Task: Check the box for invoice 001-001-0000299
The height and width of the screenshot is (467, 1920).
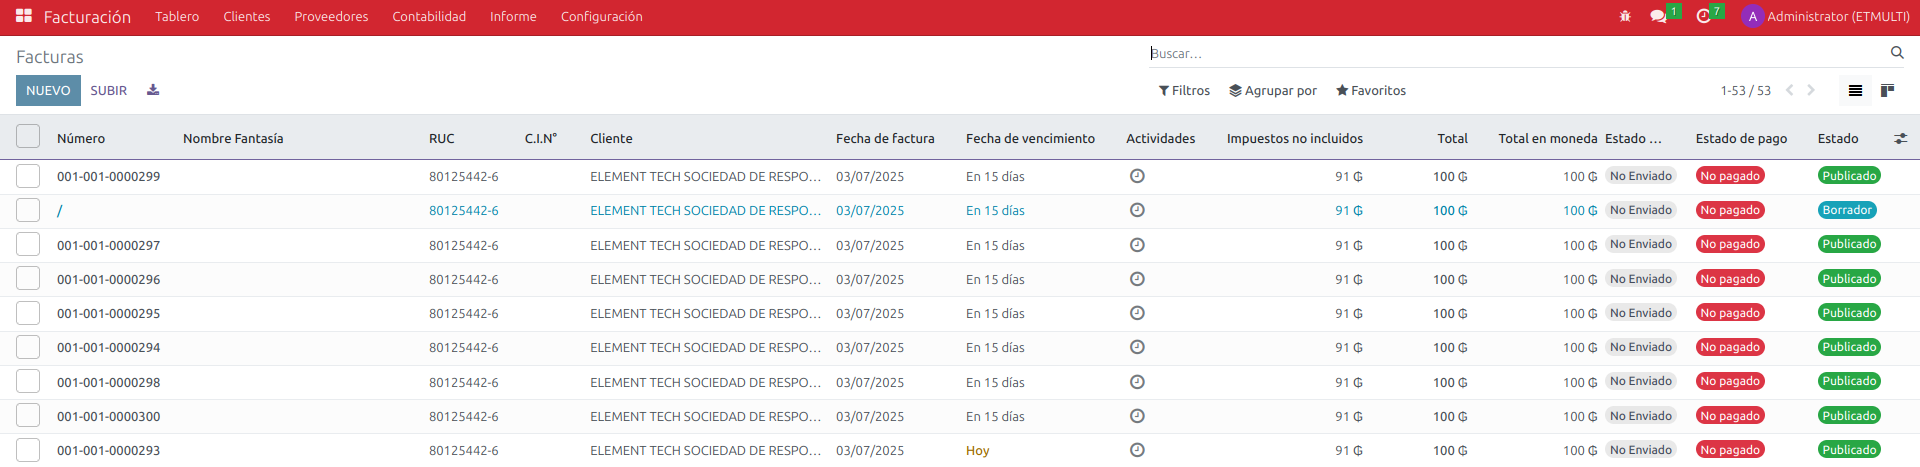Action: pyautogui.click(x=28, y=176)
